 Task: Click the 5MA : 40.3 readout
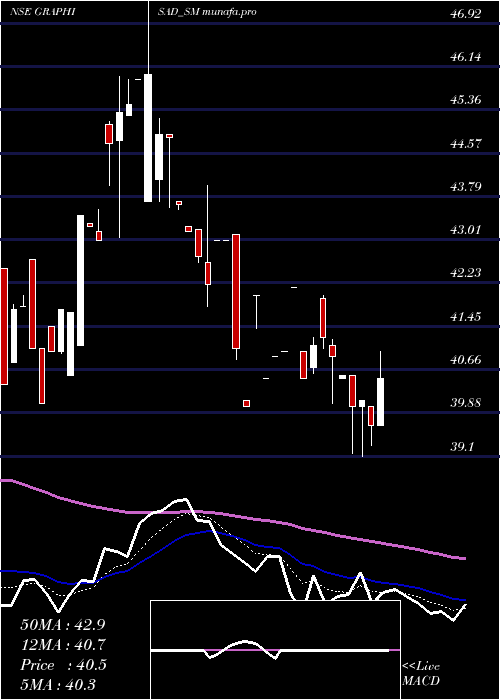(x=58, y=685)
